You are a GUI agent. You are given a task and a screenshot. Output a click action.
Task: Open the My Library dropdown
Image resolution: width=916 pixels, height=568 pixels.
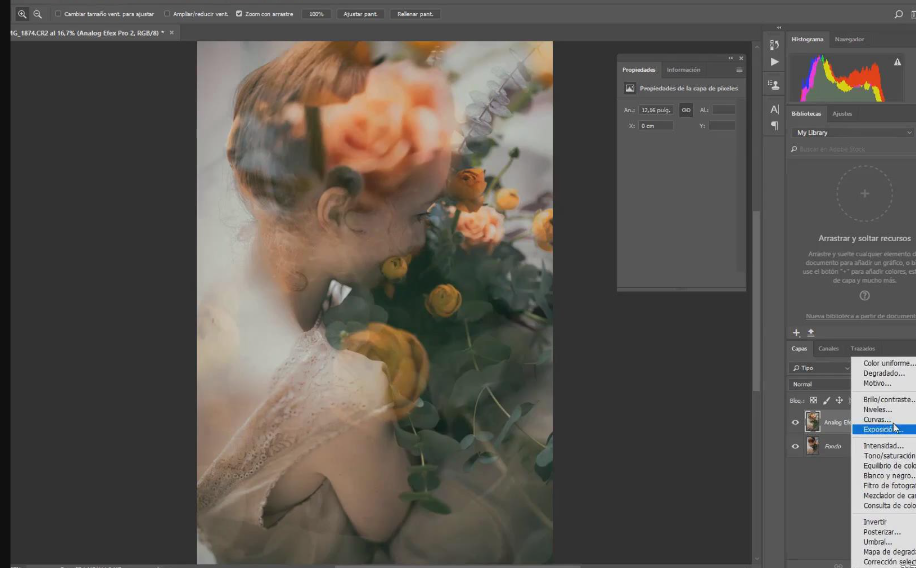tap(852, 132)
